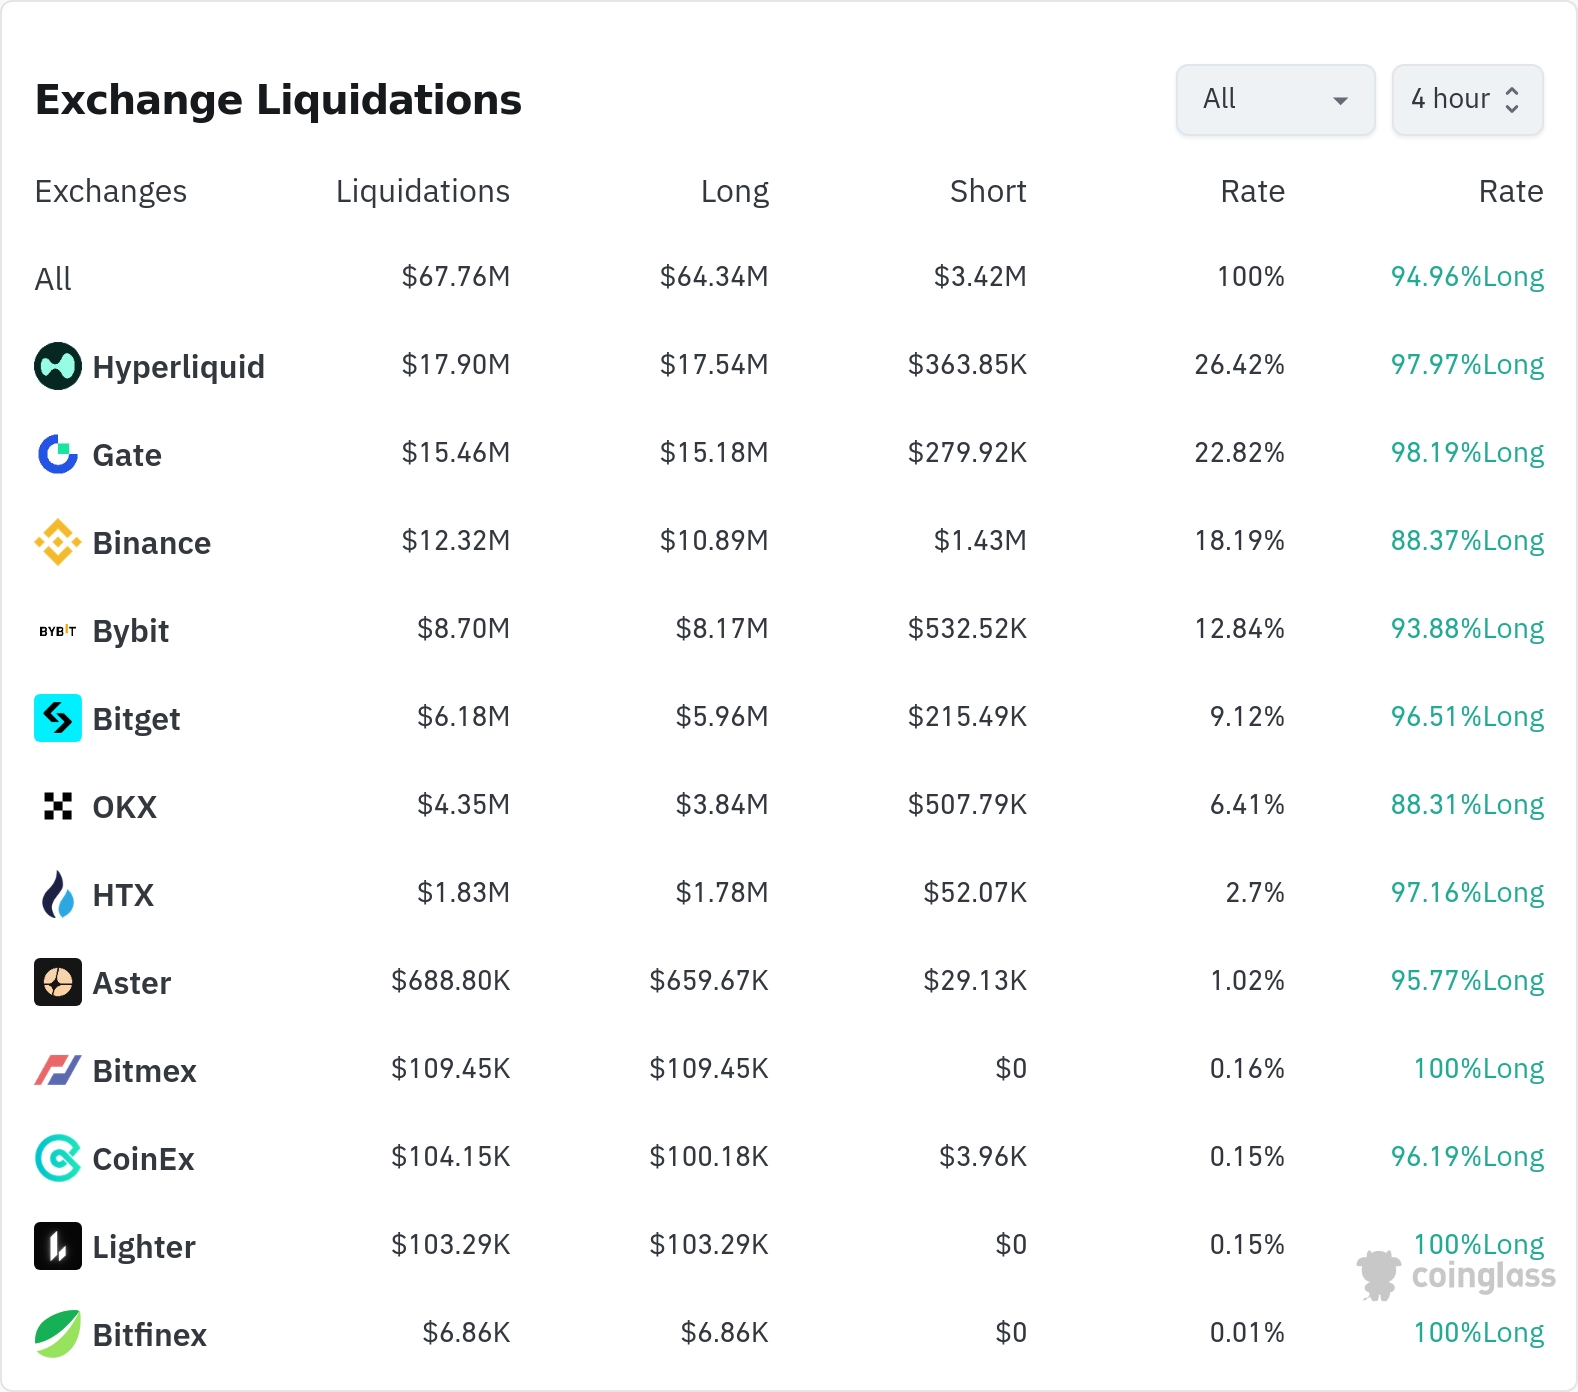
Task: Open the 4 hour timeframe selector
Action: click(x=1466, y=100)
